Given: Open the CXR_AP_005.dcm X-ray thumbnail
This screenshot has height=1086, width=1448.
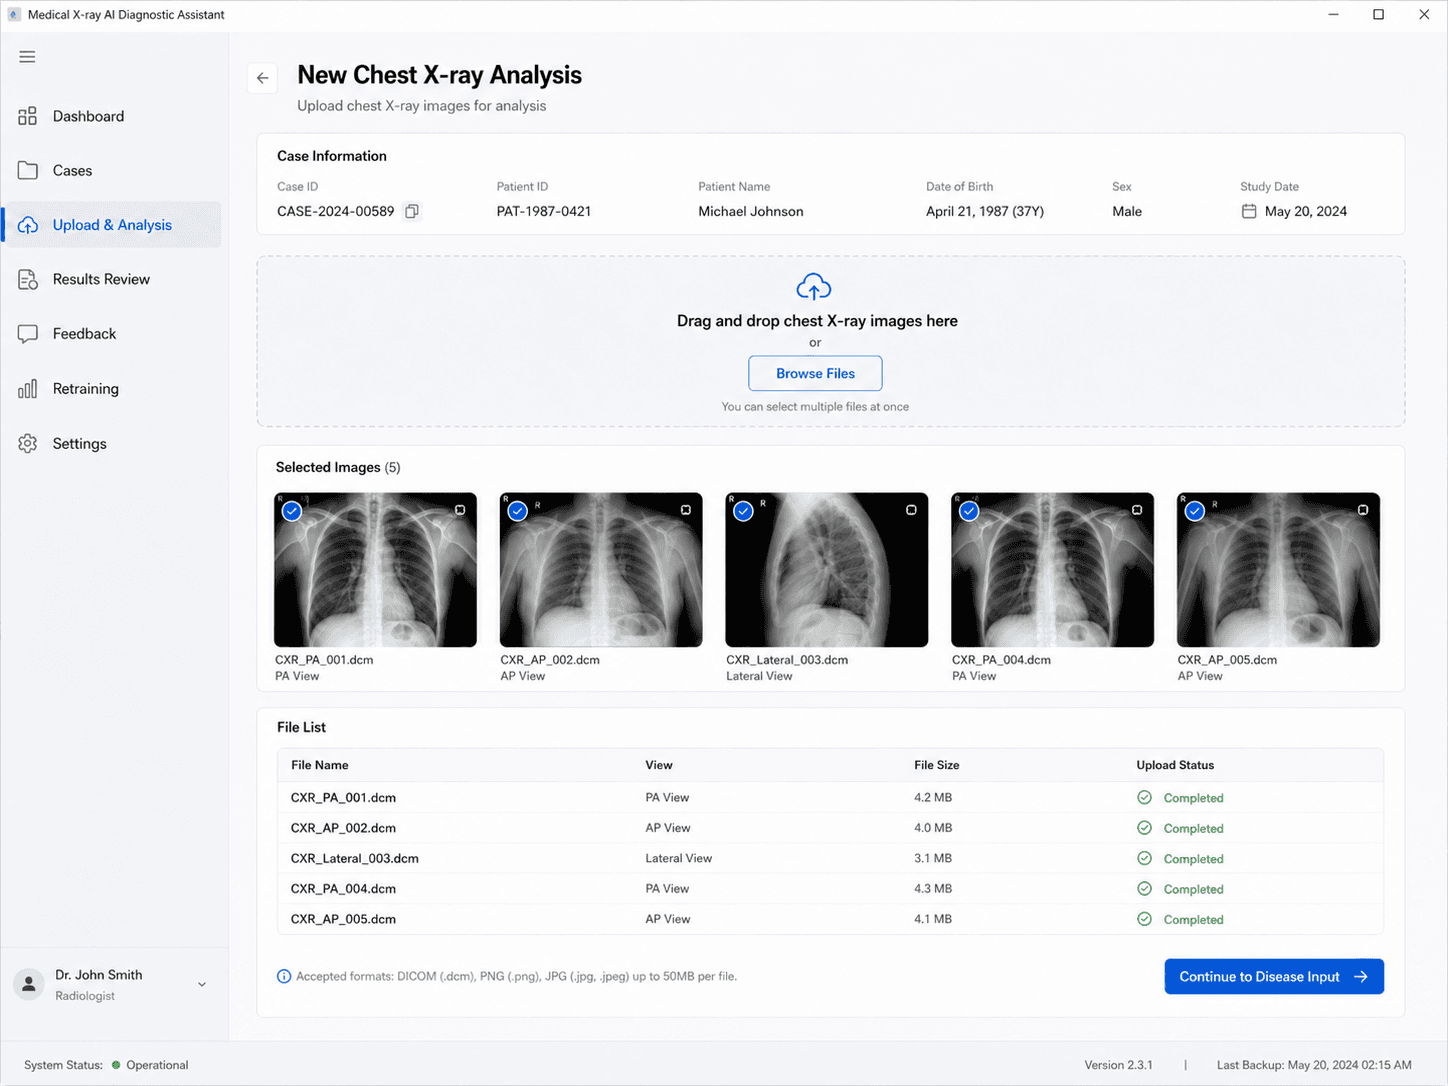Looking at the screenshot, I should 1278,570.
